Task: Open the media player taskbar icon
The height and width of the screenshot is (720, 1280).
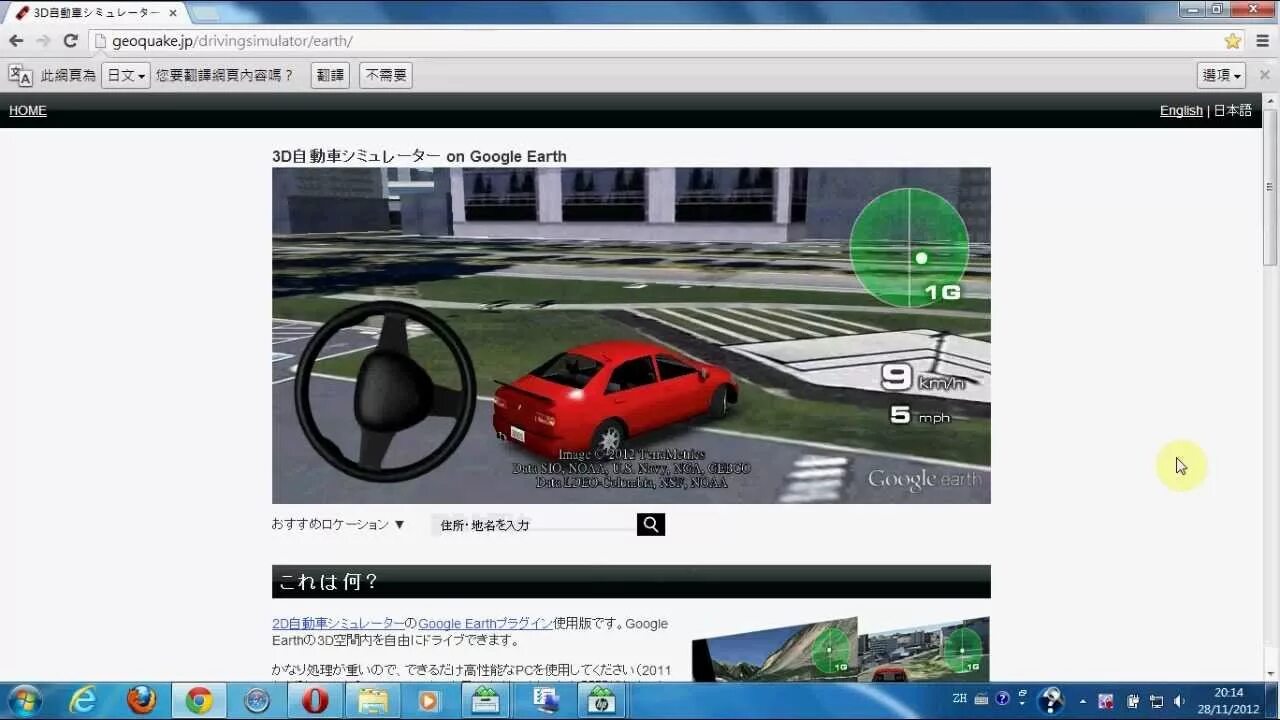Action: coord(429,701)
